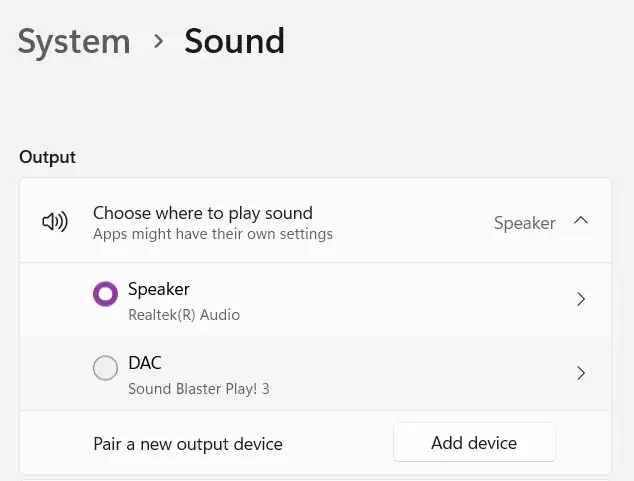This screenshot has height=481, width=634.
Task: Go back to System in breadcrumb
Action: tap(74, 41)
